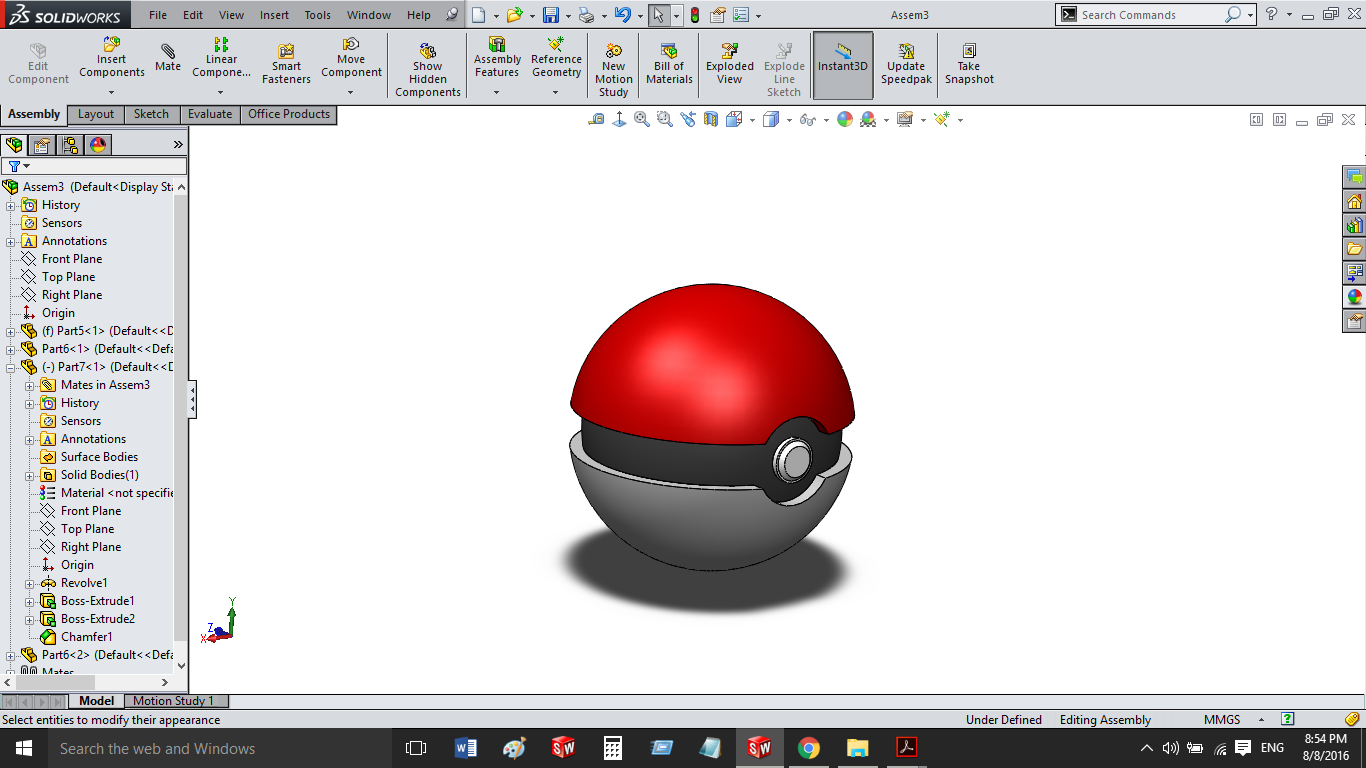Screen dimensions: 1366x768
Task: Switch to the Evaluate tab
Action: click(210, 115)
